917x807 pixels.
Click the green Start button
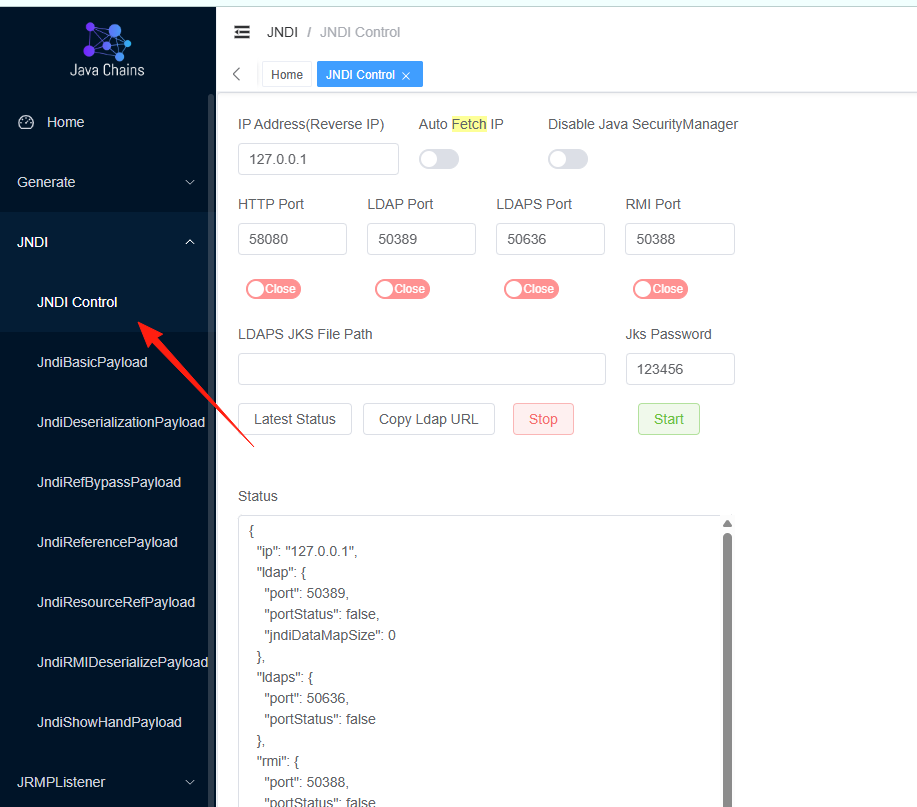tap(668, 419)
